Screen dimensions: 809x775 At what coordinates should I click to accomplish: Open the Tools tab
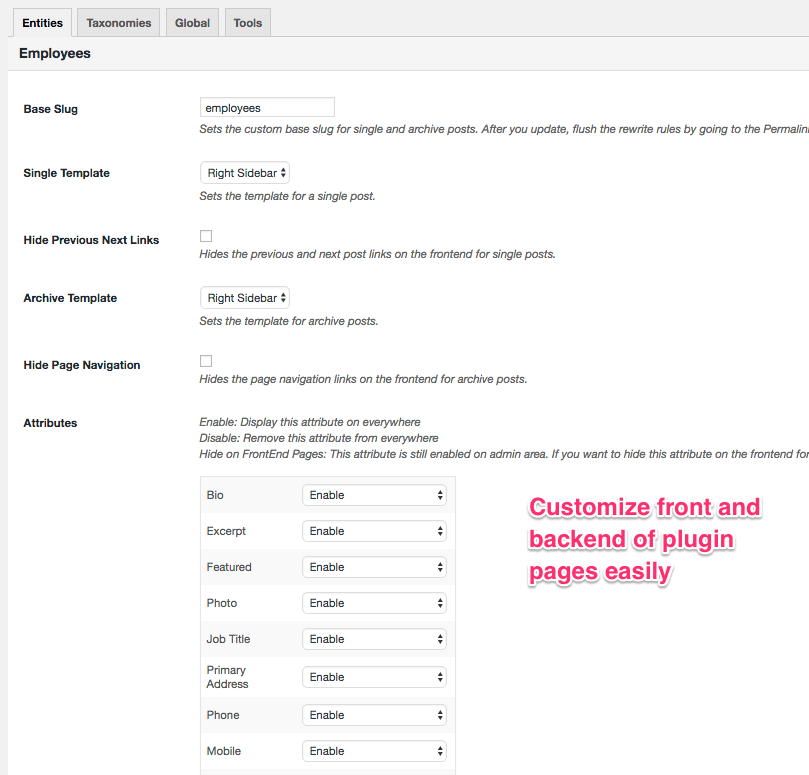248,23
